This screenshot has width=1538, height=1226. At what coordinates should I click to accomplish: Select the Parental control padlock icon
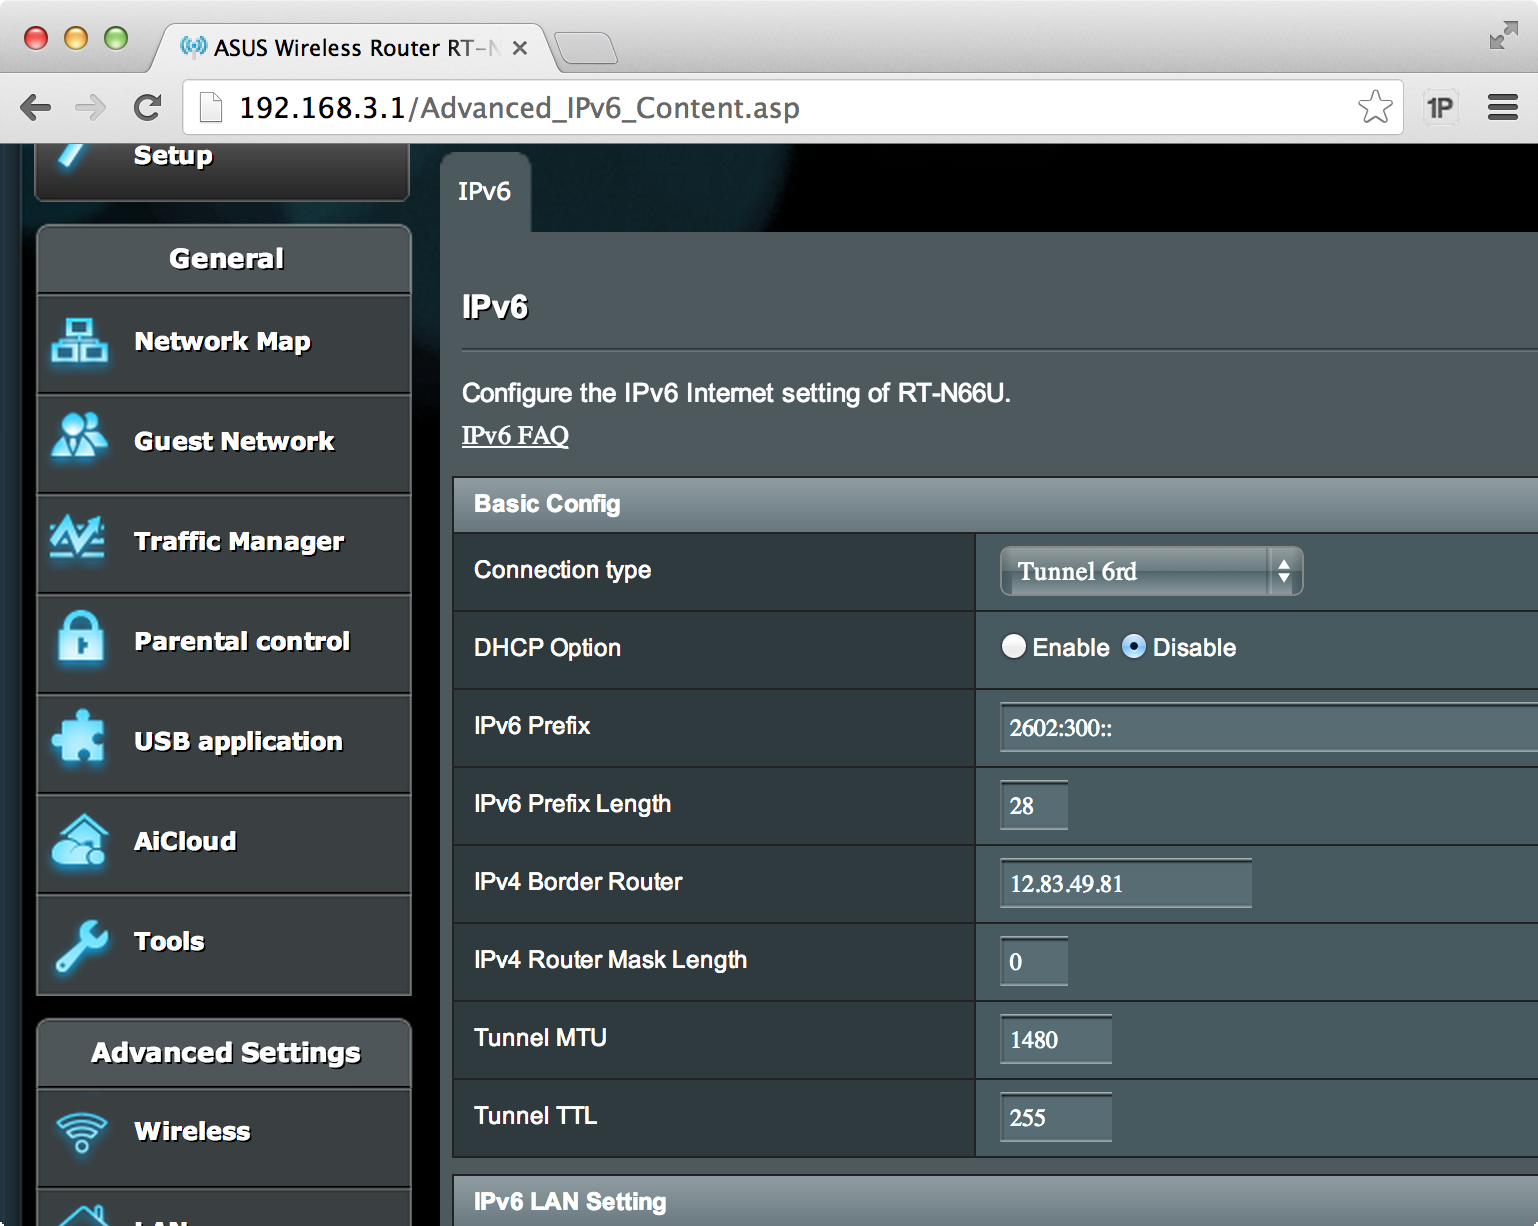80,637
